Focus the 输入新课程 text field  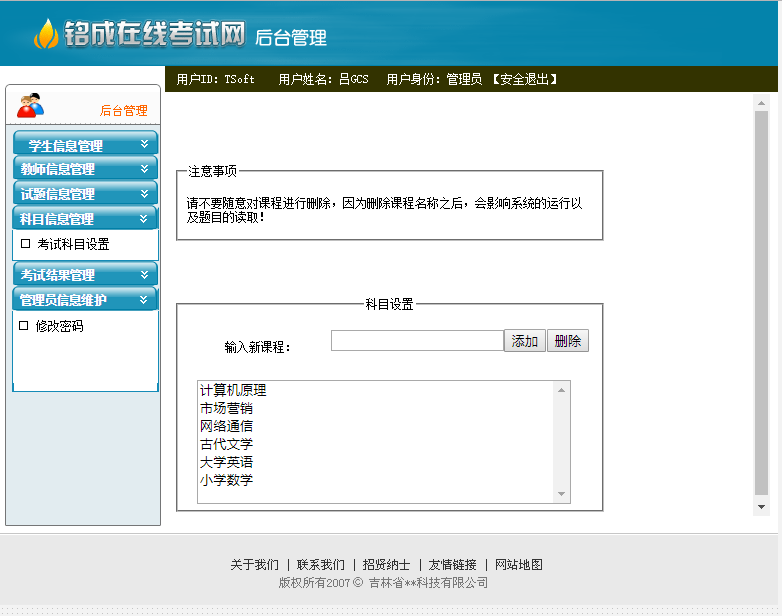coord(417,341)
